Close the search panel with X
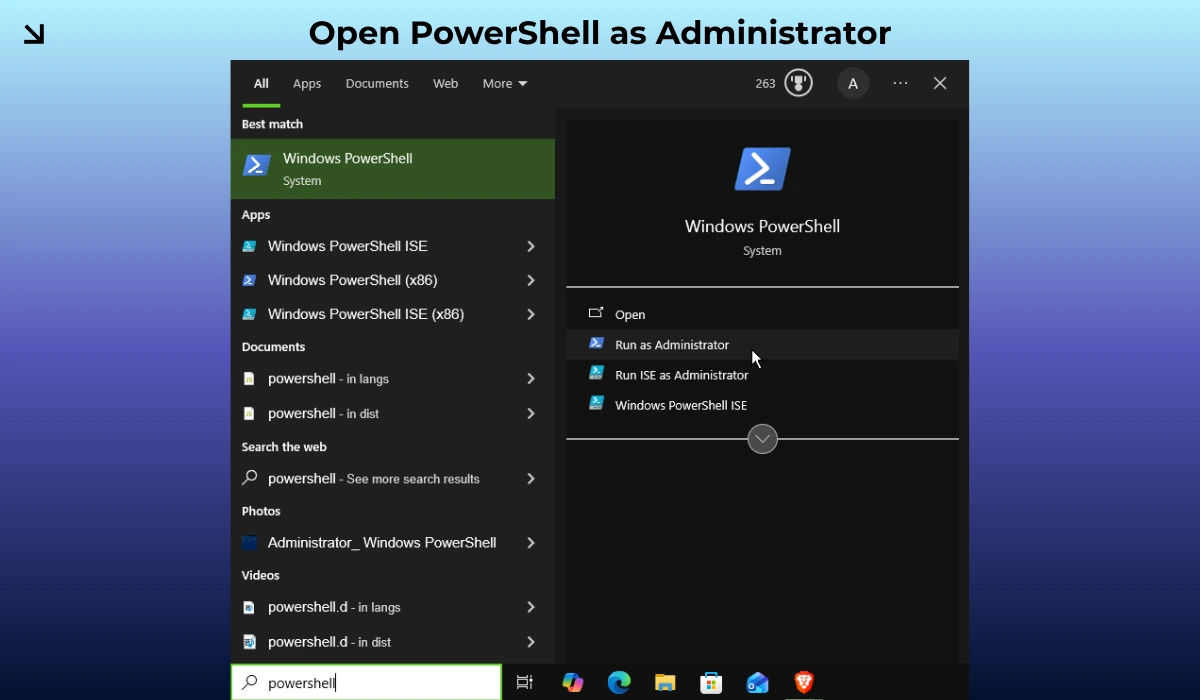Viewport: 1200px width, 700px height. click(940, 83)
